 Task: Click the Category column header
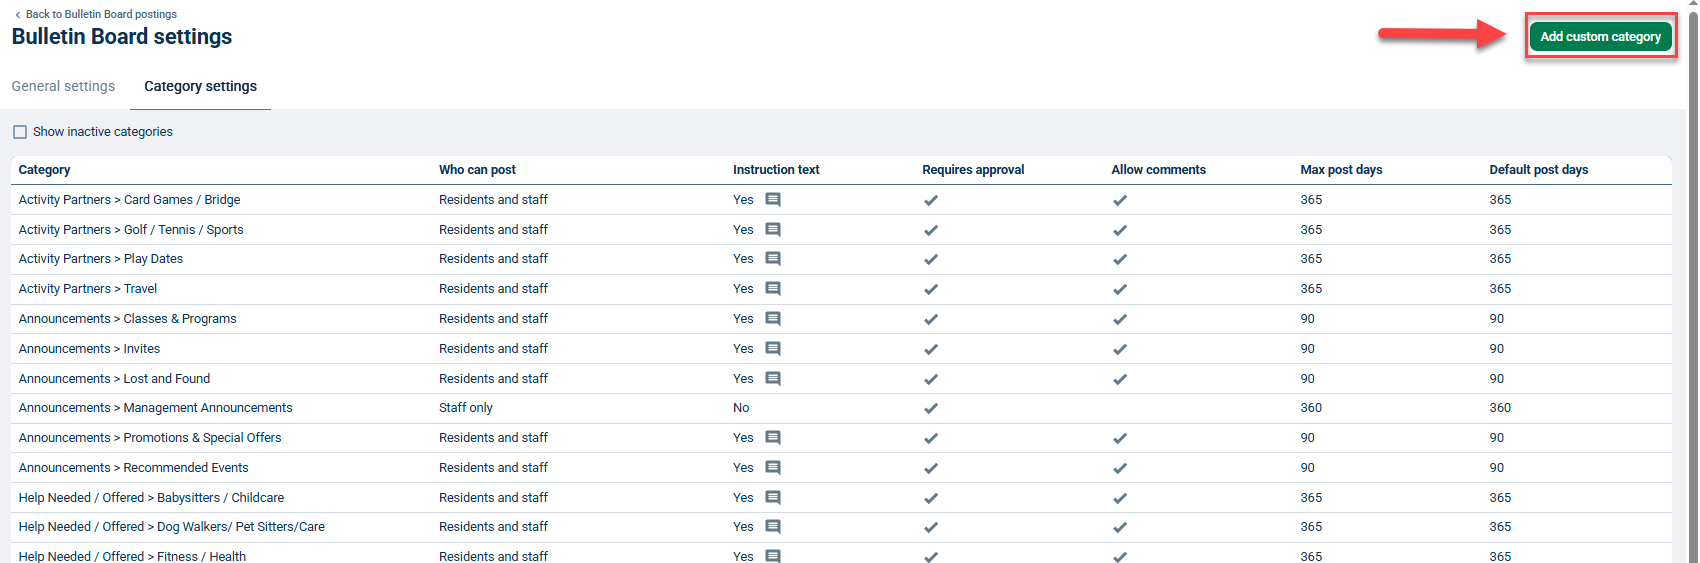pyautogui.click(x=44, y=170)
